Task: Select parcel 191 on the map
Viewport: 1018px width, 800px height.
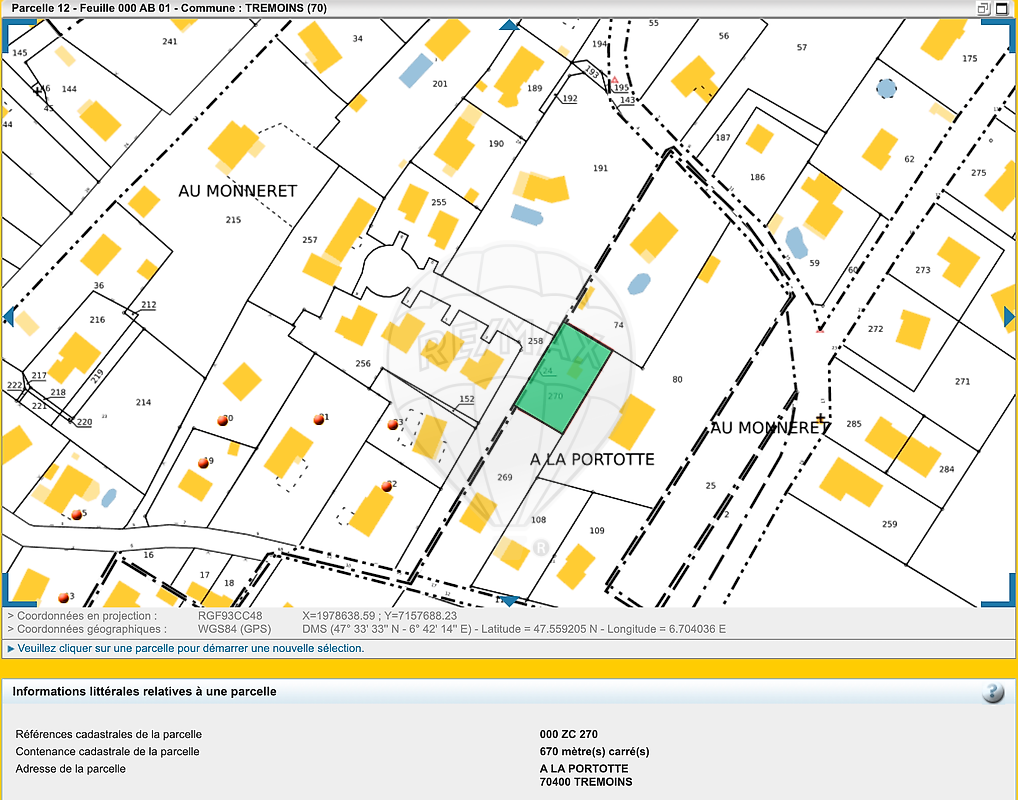Action: point(600,169)
